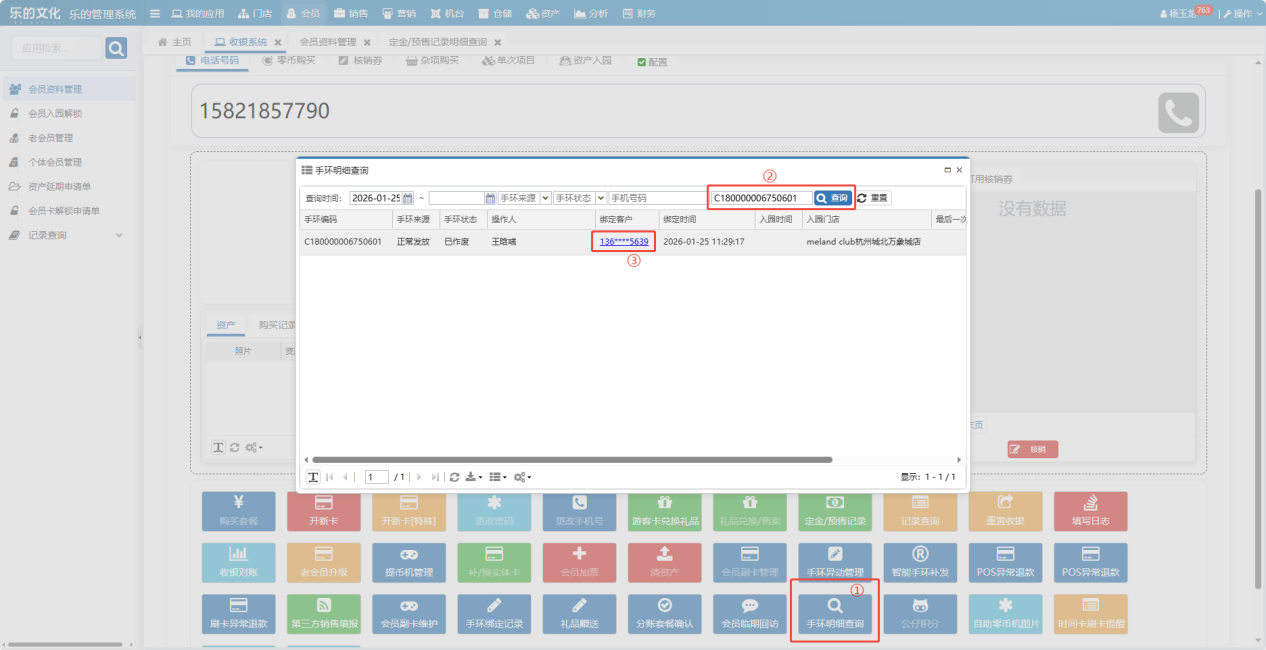Open bound customer link 136****5639
This screenshot has width=1266, height=650.
[624, 242]
